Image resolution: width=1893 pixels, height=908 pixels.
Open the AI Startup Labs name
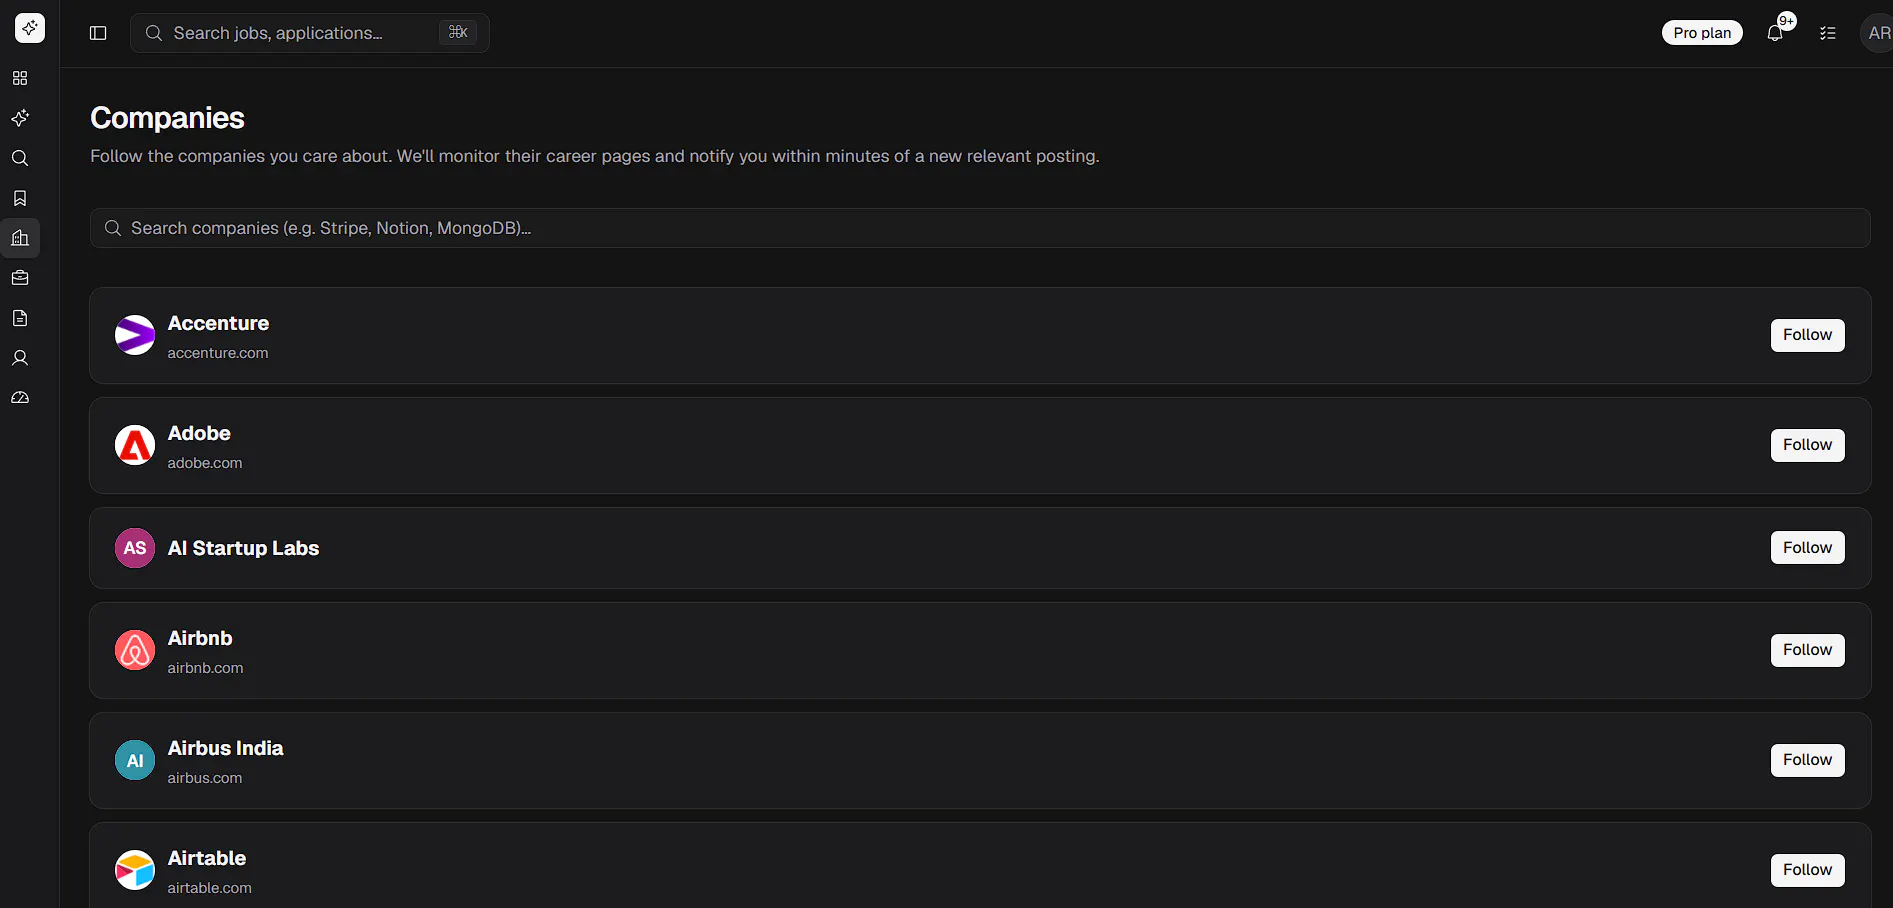pos(243,548)
